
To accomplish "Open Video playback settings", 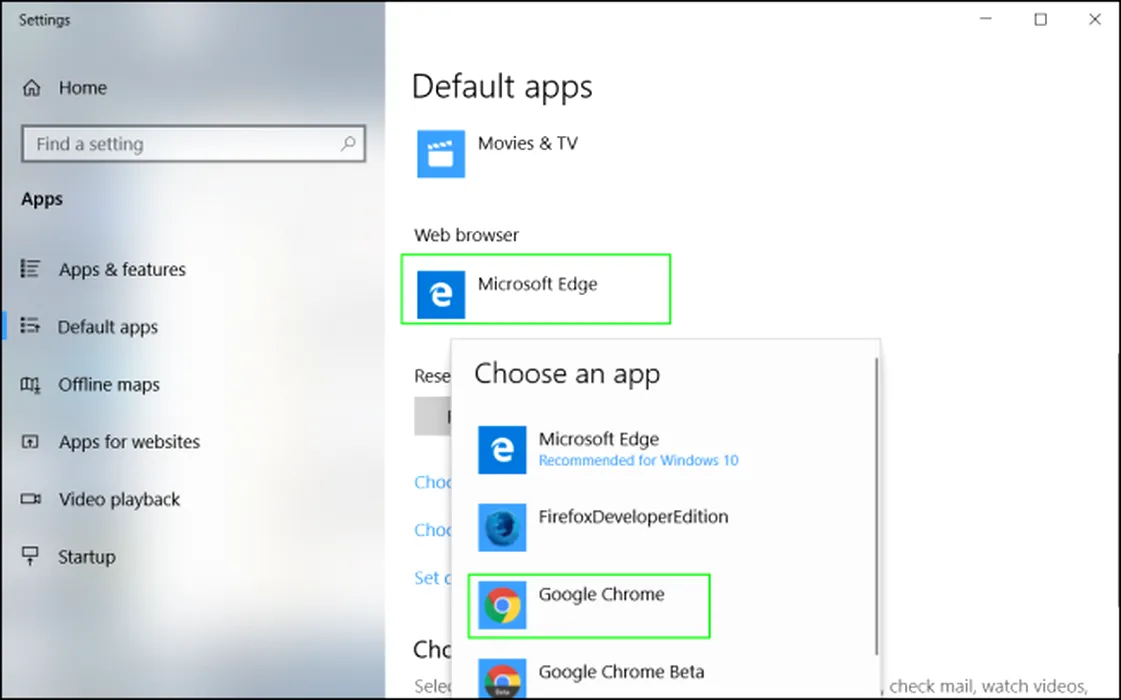I will coord(119,499).
